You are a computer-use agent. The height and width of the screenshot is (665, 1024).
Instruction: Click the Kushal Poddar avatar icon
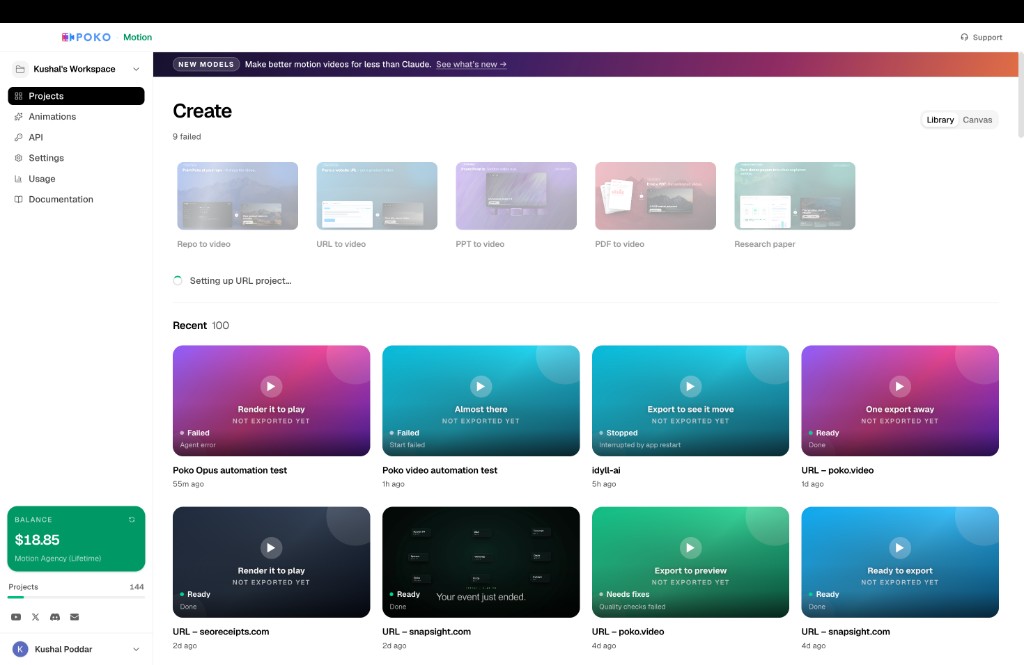(20, 649)
